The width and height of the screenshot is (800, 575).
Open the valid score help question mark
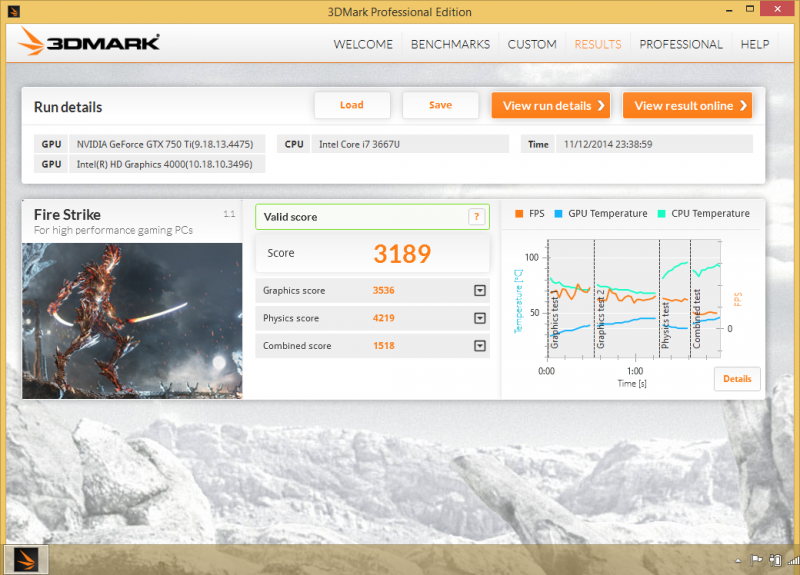coord(476,217)
